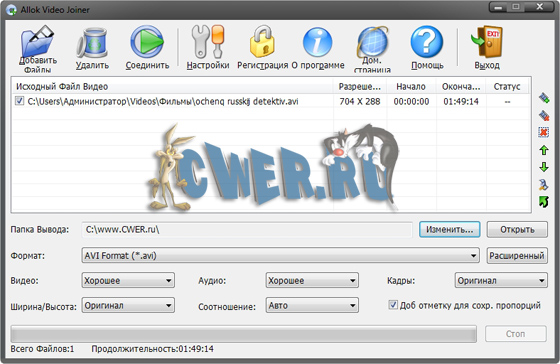The height and width of the screenshot is (364, 560).
Task: Toggle Доб отметку для сохр. пропорций checkbox
Action: (x=393, y=305)
